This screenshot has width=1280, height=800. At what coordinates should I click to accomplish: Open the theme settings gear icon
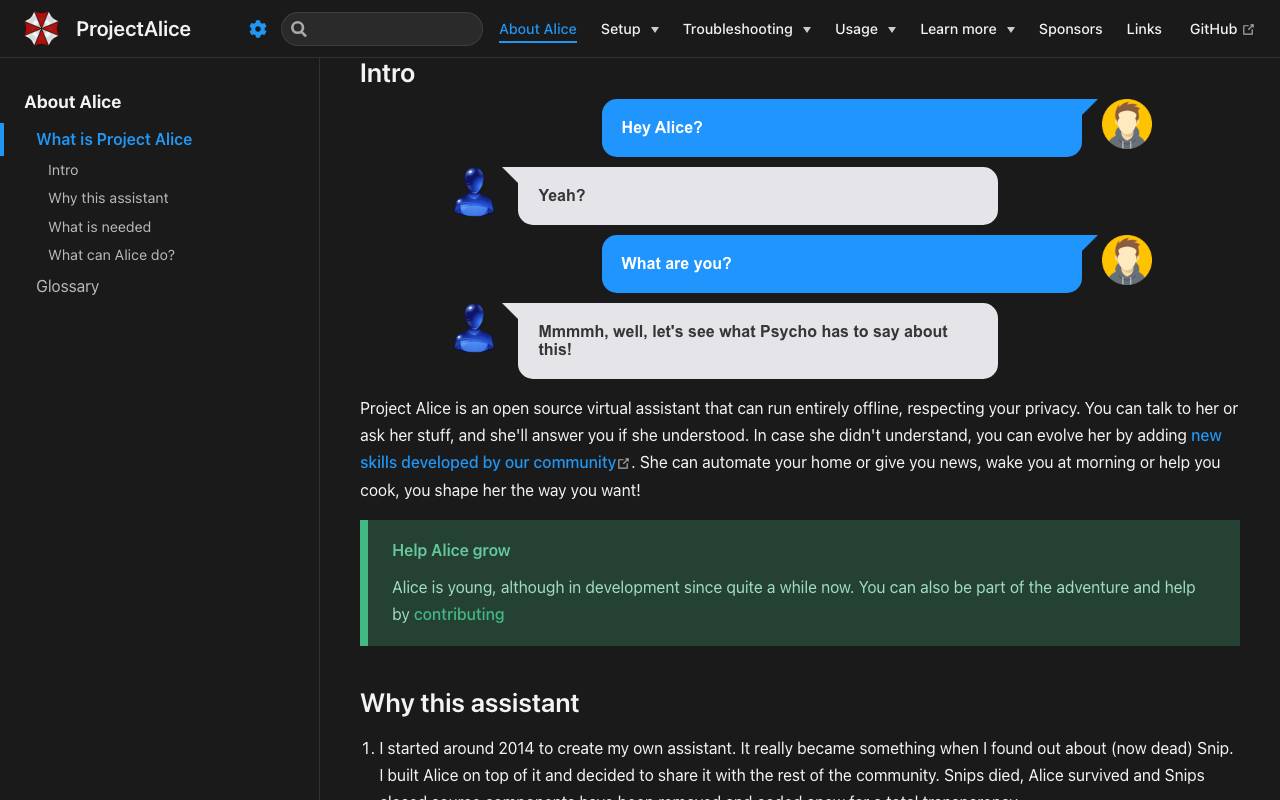[258, 29]
